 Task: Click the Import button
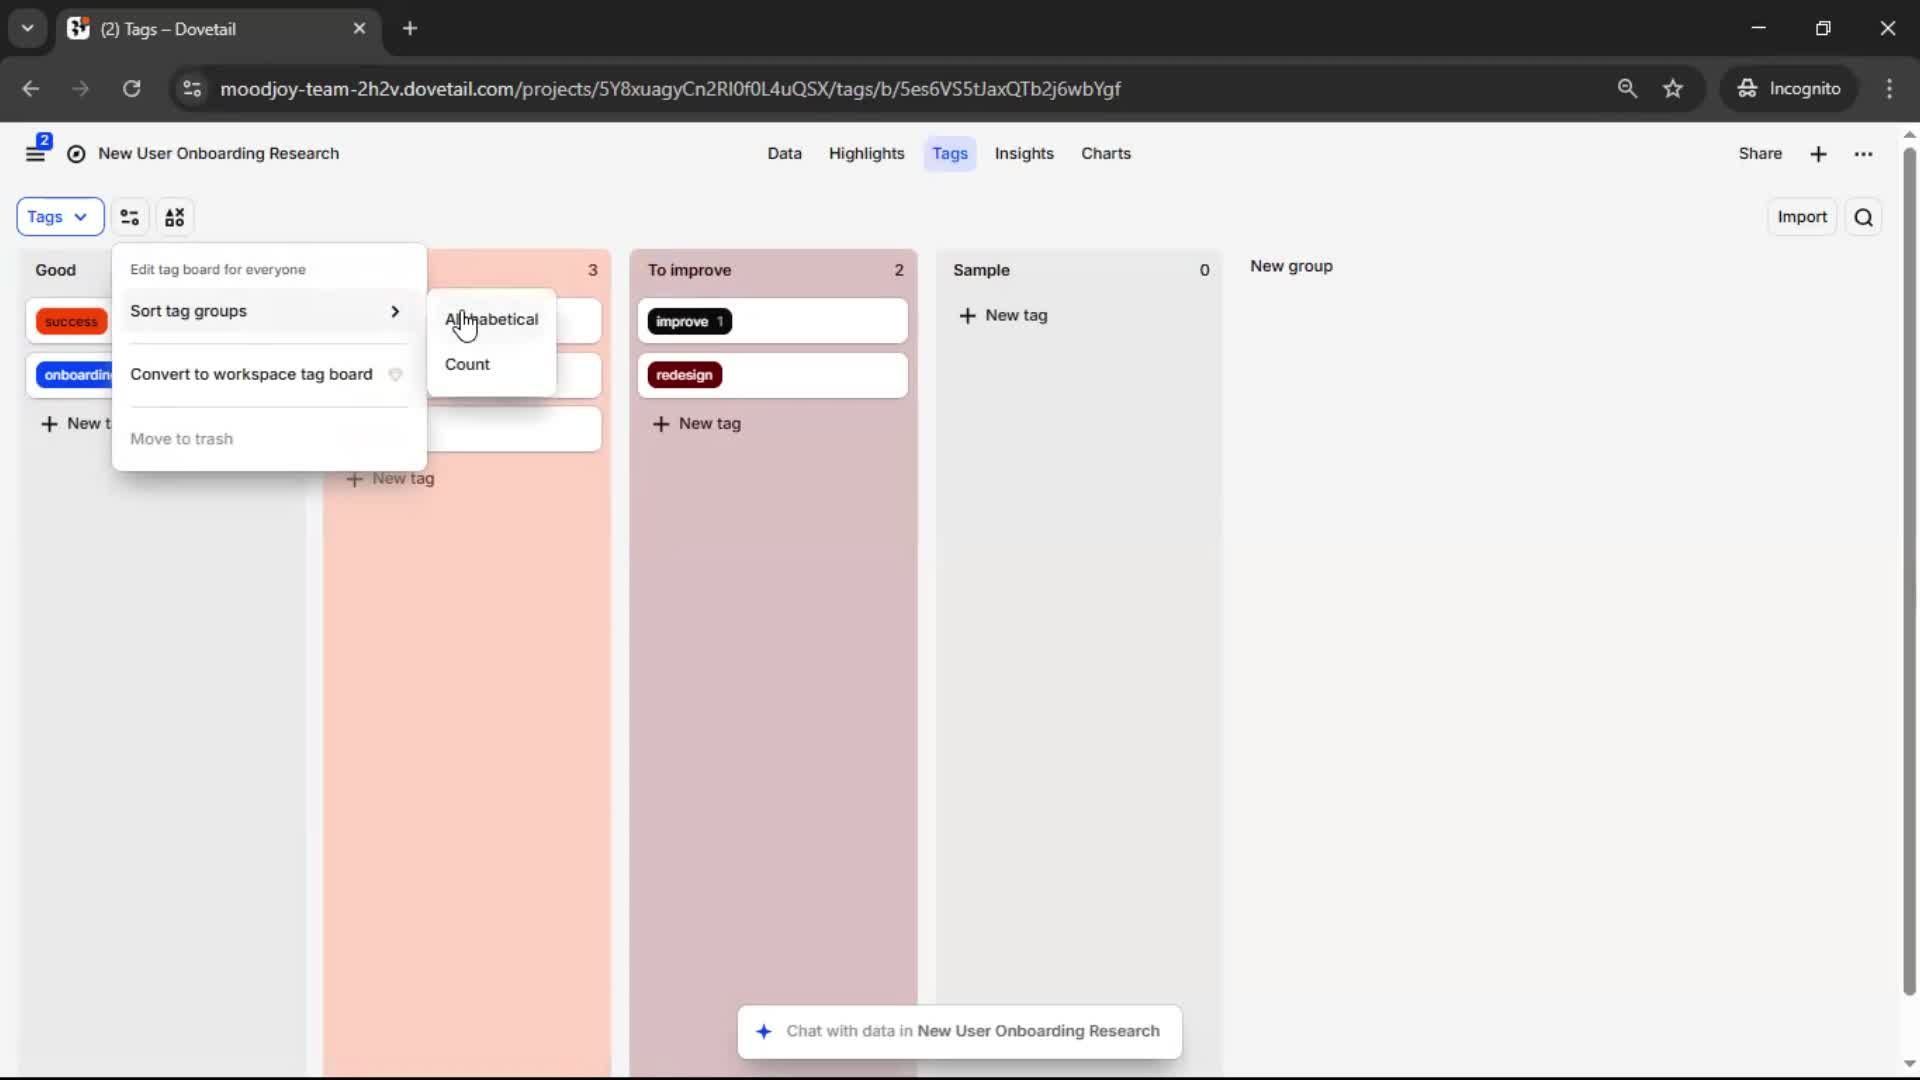tap(1802, 217)
